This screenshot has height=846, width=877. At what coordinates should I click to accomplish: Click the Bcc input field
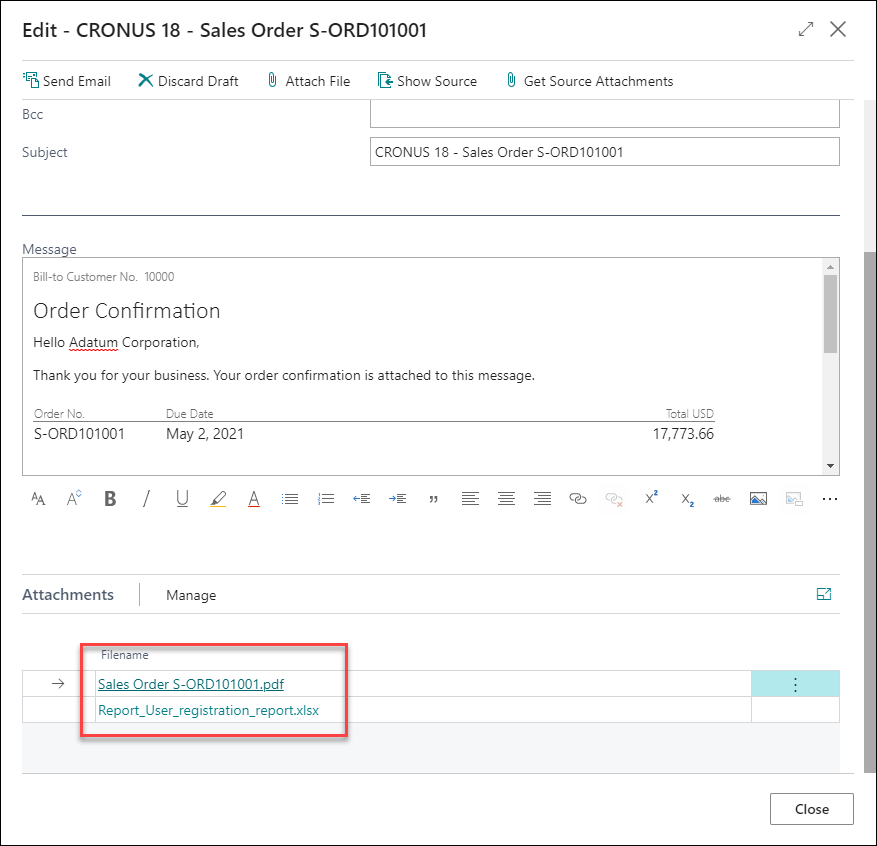pos(605,114)
